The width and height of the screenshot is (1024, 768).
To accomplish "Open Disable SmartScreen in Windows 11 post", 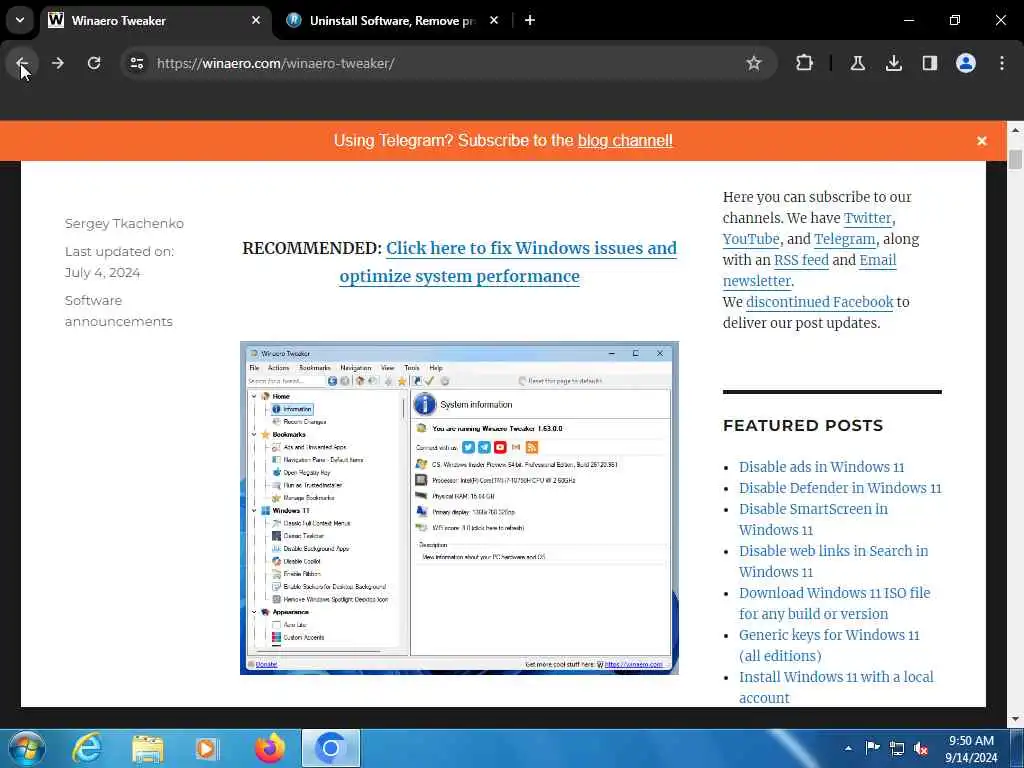I will [813, 519].
